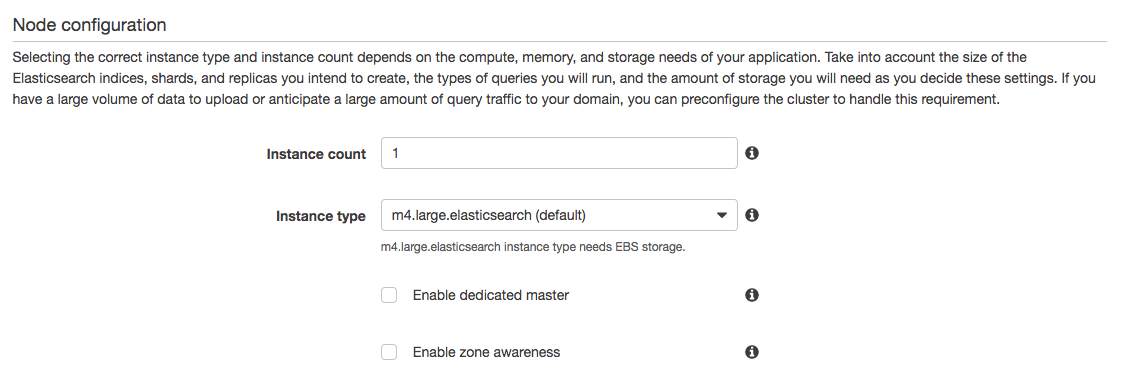
Task: Click the Enable dedicated master label text
Action: tap(491, 295)
